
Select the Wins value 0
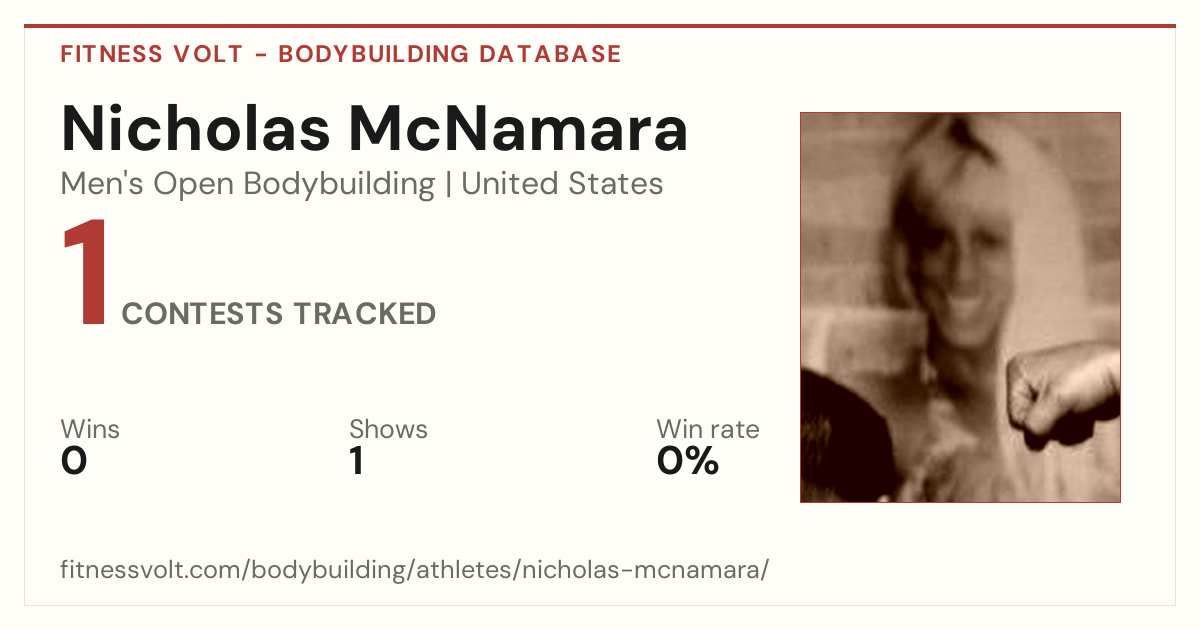click(x=74, y=461)
